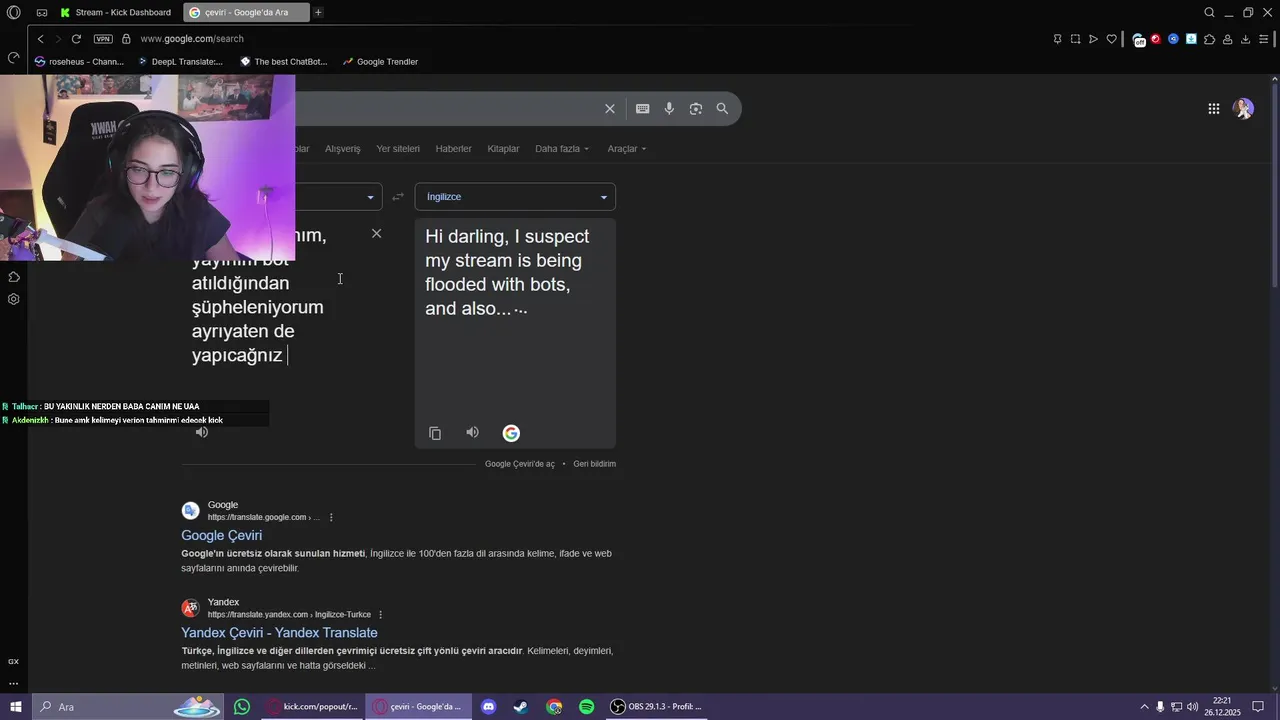Open Spotify from taskbar
1280x720 pixels.
pyautogui.click(x=587, y=707)
